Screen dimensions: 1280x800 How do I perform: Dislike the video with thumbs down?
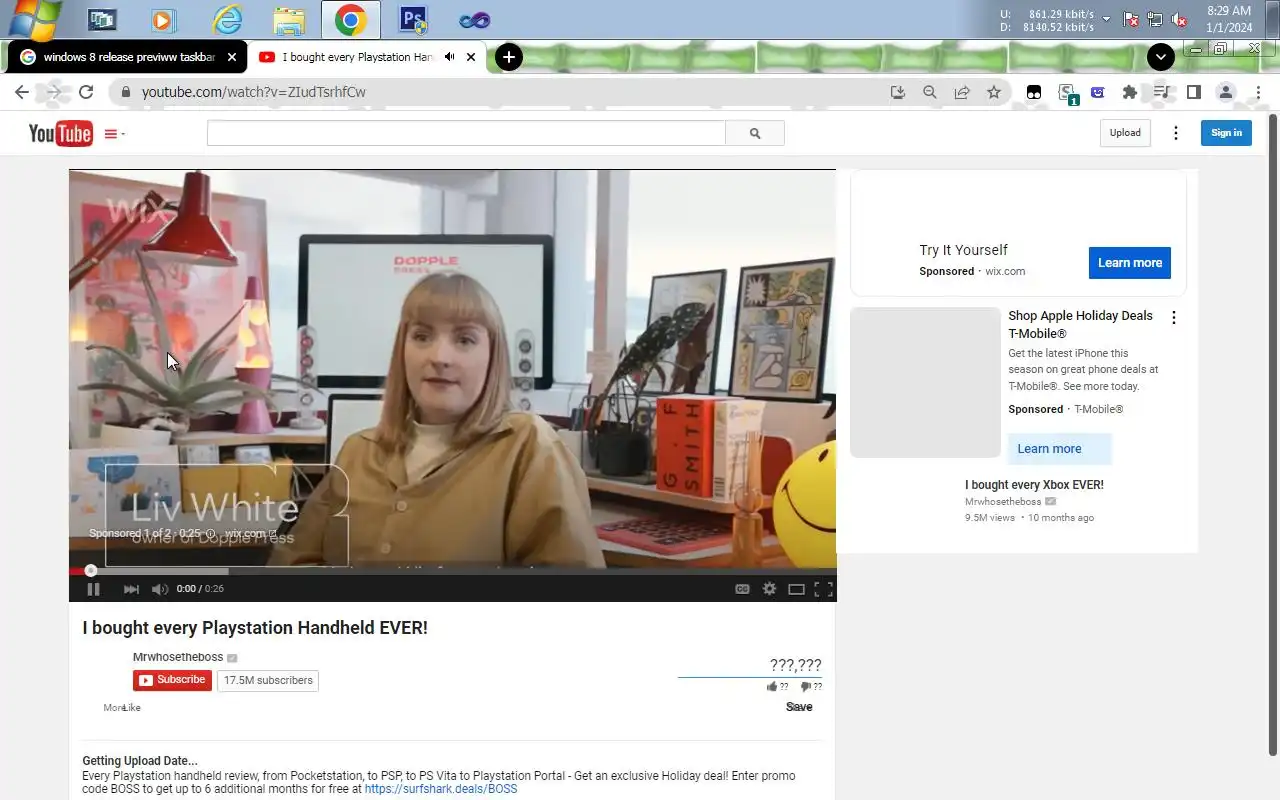click(x=811, y=687)
